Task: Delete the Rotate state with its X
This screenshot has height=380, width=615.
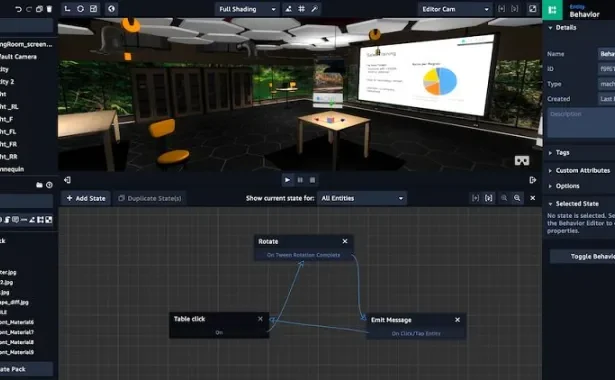Action: point(345,242)
